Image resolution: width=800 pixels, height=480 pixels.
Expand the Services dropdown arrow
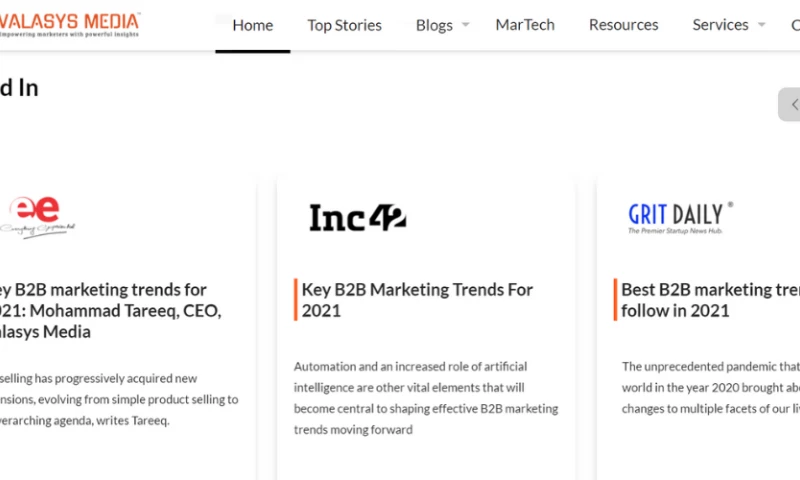[x=762, y=25]
